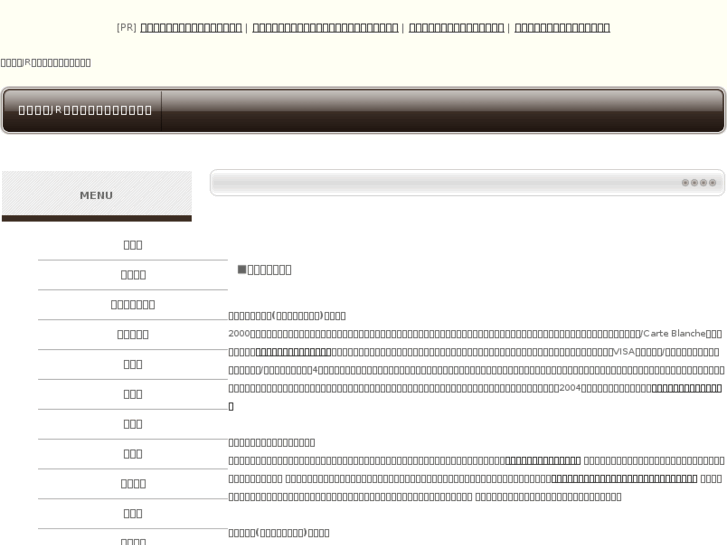Image resolution: width=727 pixels, height=545 pixels.
Task: Open the third PR link in the top row
Action: click(456, 28)
